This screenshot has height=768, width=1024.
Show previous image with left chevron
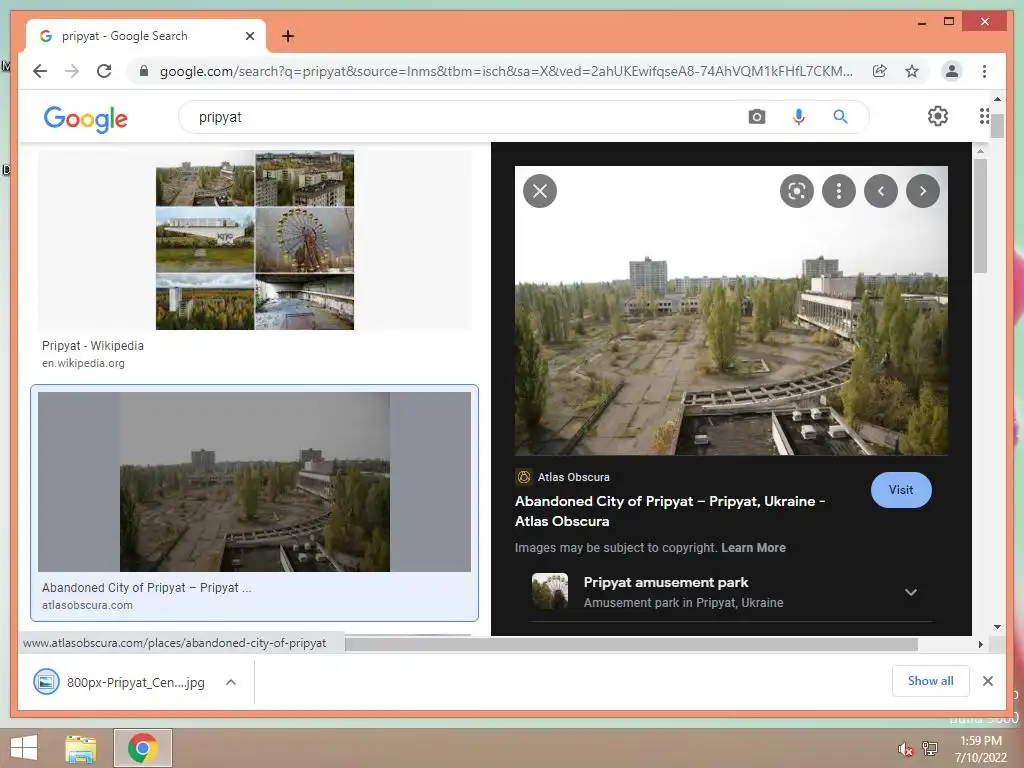[x=881, y=191]
